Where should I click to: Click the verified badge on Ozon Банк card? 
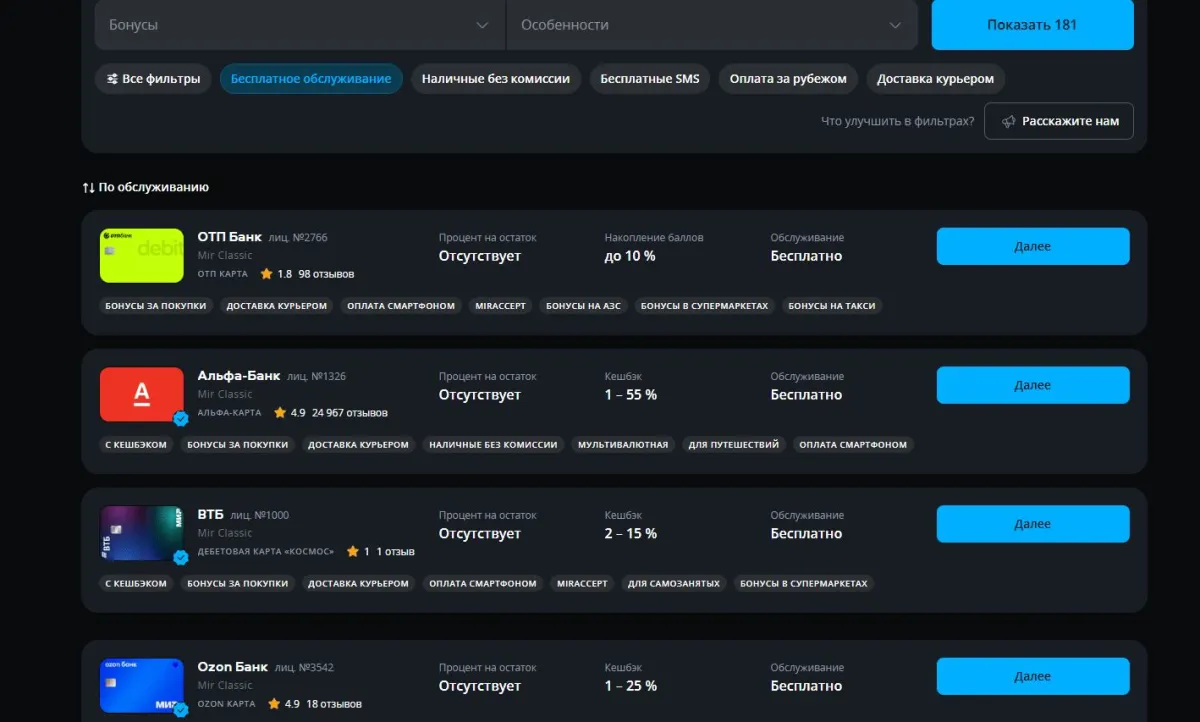click(x=181, y=710)
